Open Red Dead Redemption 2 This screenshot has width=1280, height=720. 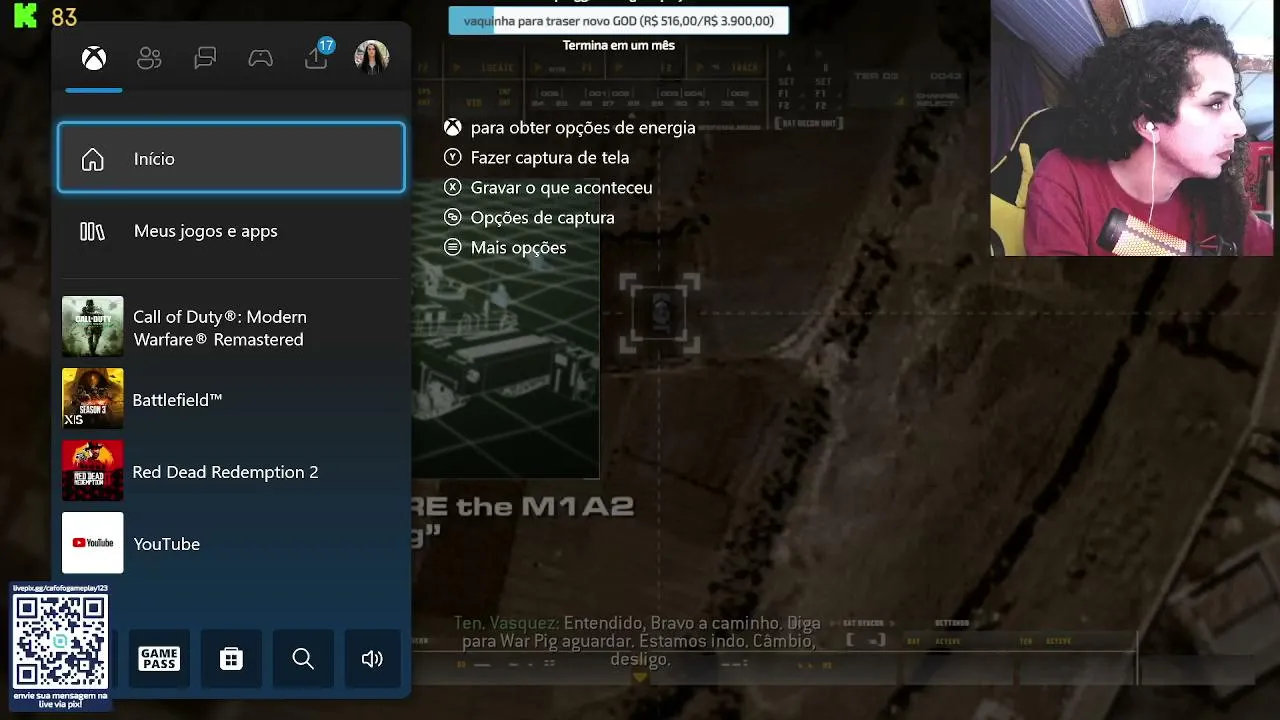pyautogui.click(x=231, y=471)
